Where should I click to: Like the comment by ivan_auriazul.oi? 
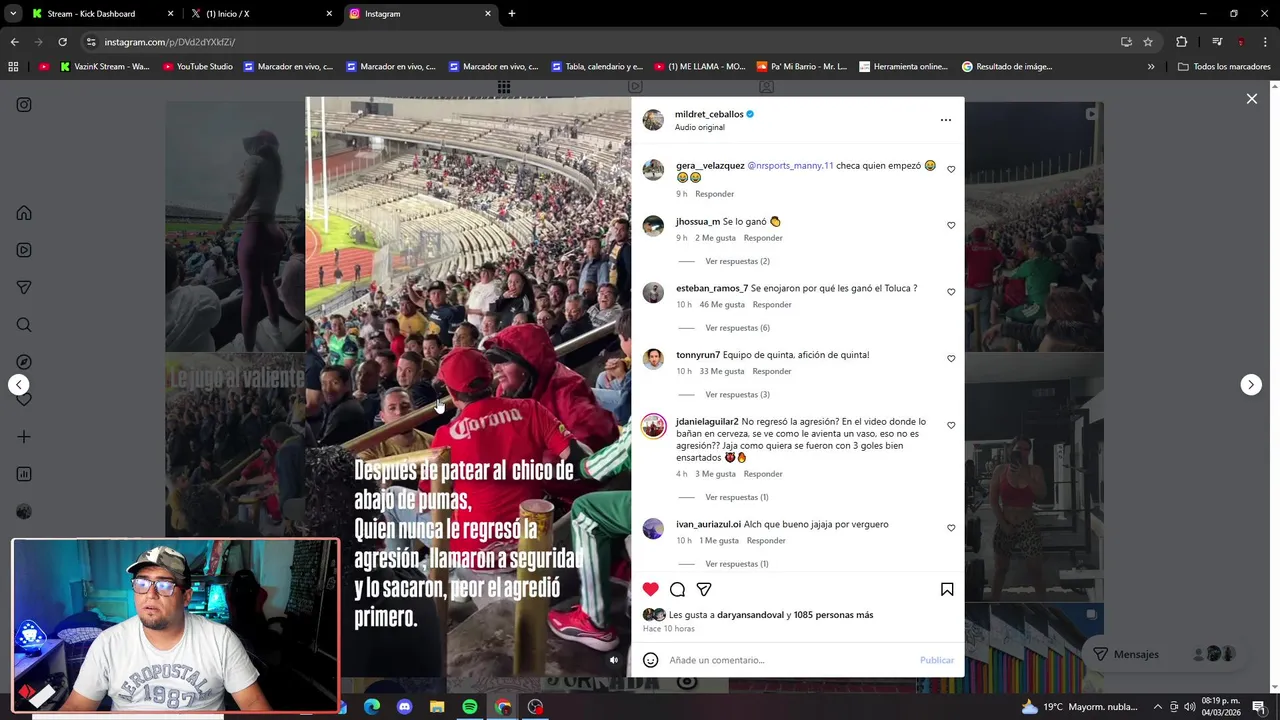pyautogui.click(x=951, y=528)
